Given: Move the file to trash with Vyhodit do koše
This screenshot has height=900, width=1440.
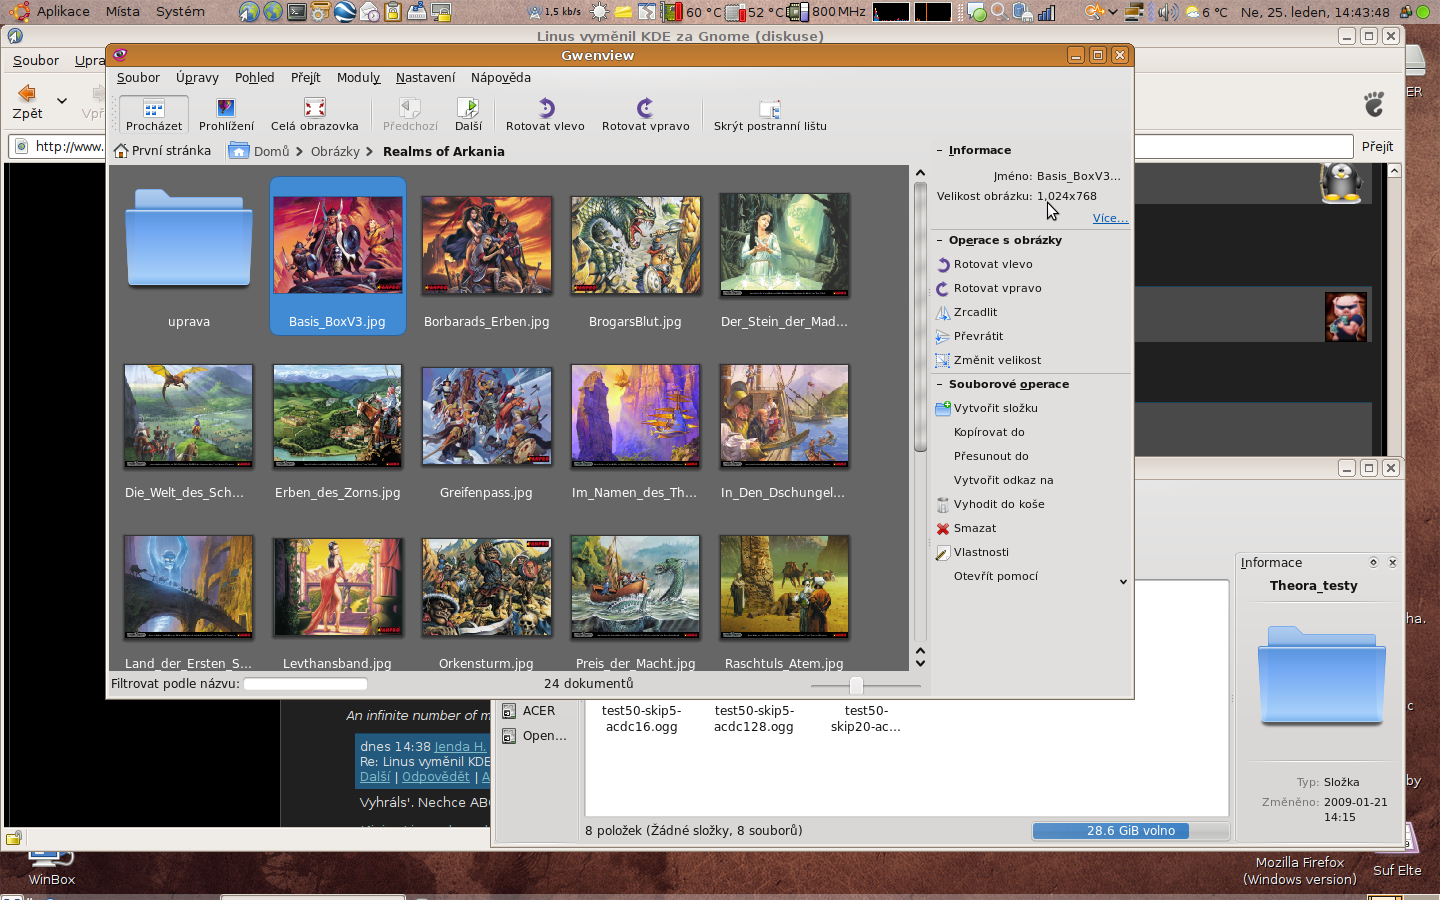Looking at the screenshot, I should click(990, 504).
